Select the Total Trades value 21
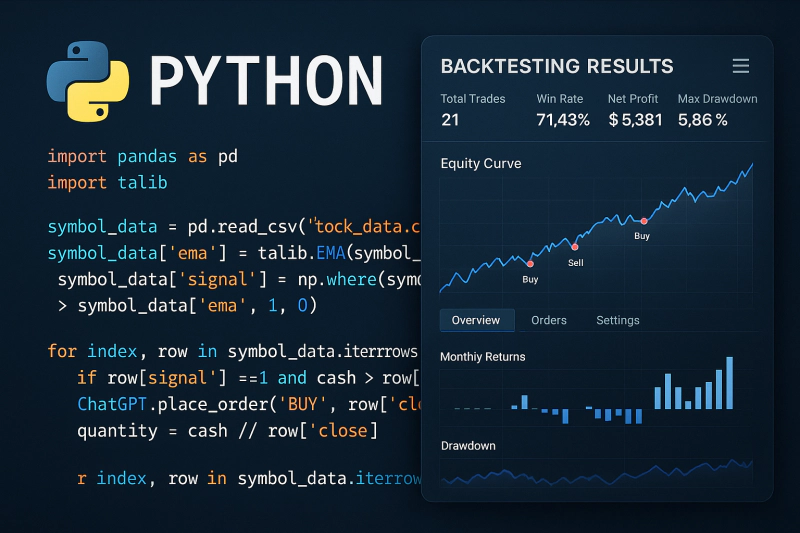This screenshot has width=800, height=533. [450, 120]
